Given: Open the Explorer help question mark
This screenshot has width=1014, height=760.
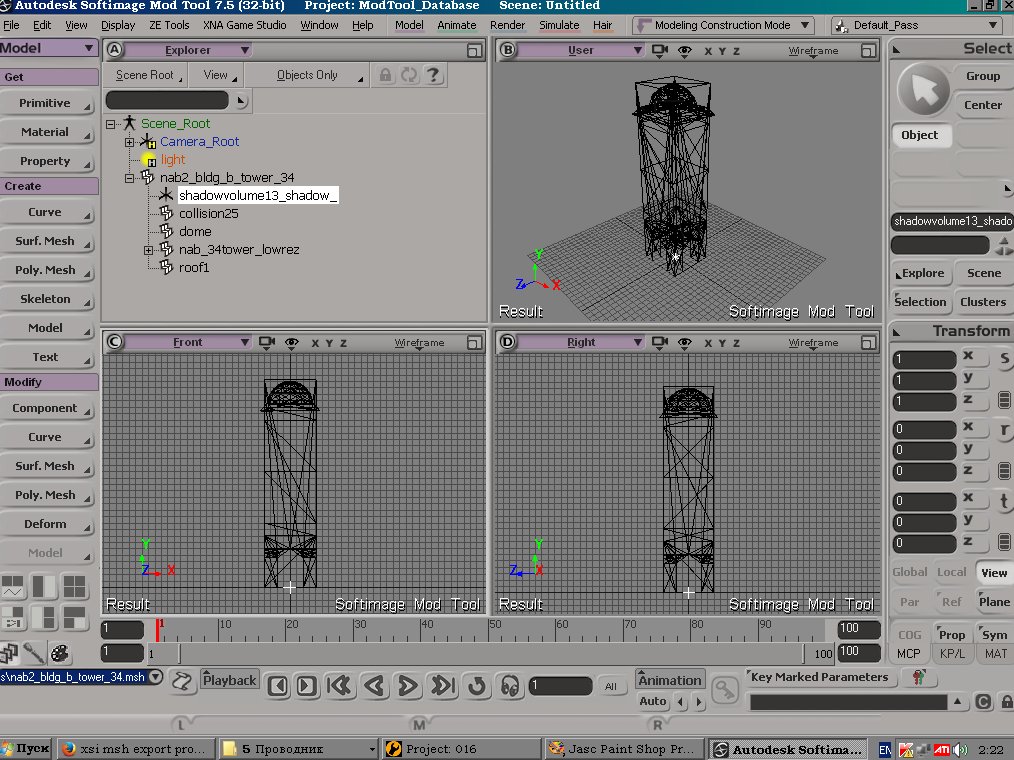Looking at the screenshot, I should click(x=433, y=75).
